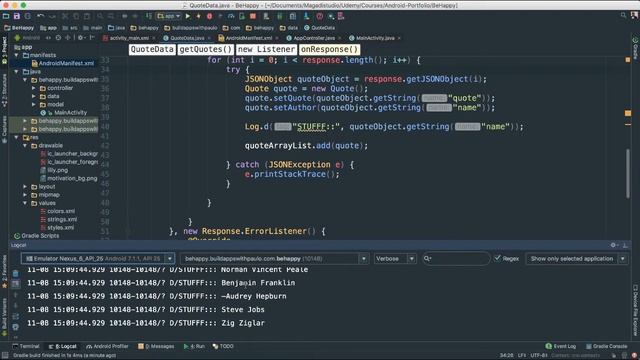The width and height of the screenshot is (640, 360).
Task: Switch to AndroidManifest.xml editor tab
Action: pyautogui.click(x=249, y=38)
